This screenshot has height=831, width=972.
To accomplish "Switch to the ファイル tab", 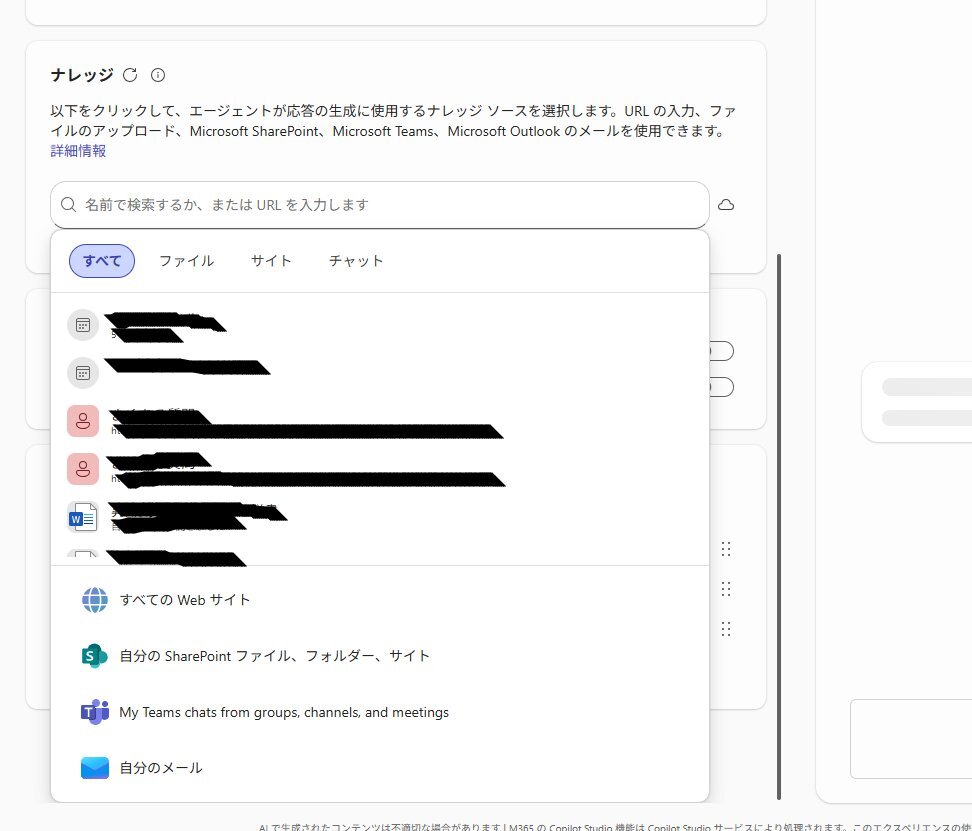I will click(x=187, y=261).
